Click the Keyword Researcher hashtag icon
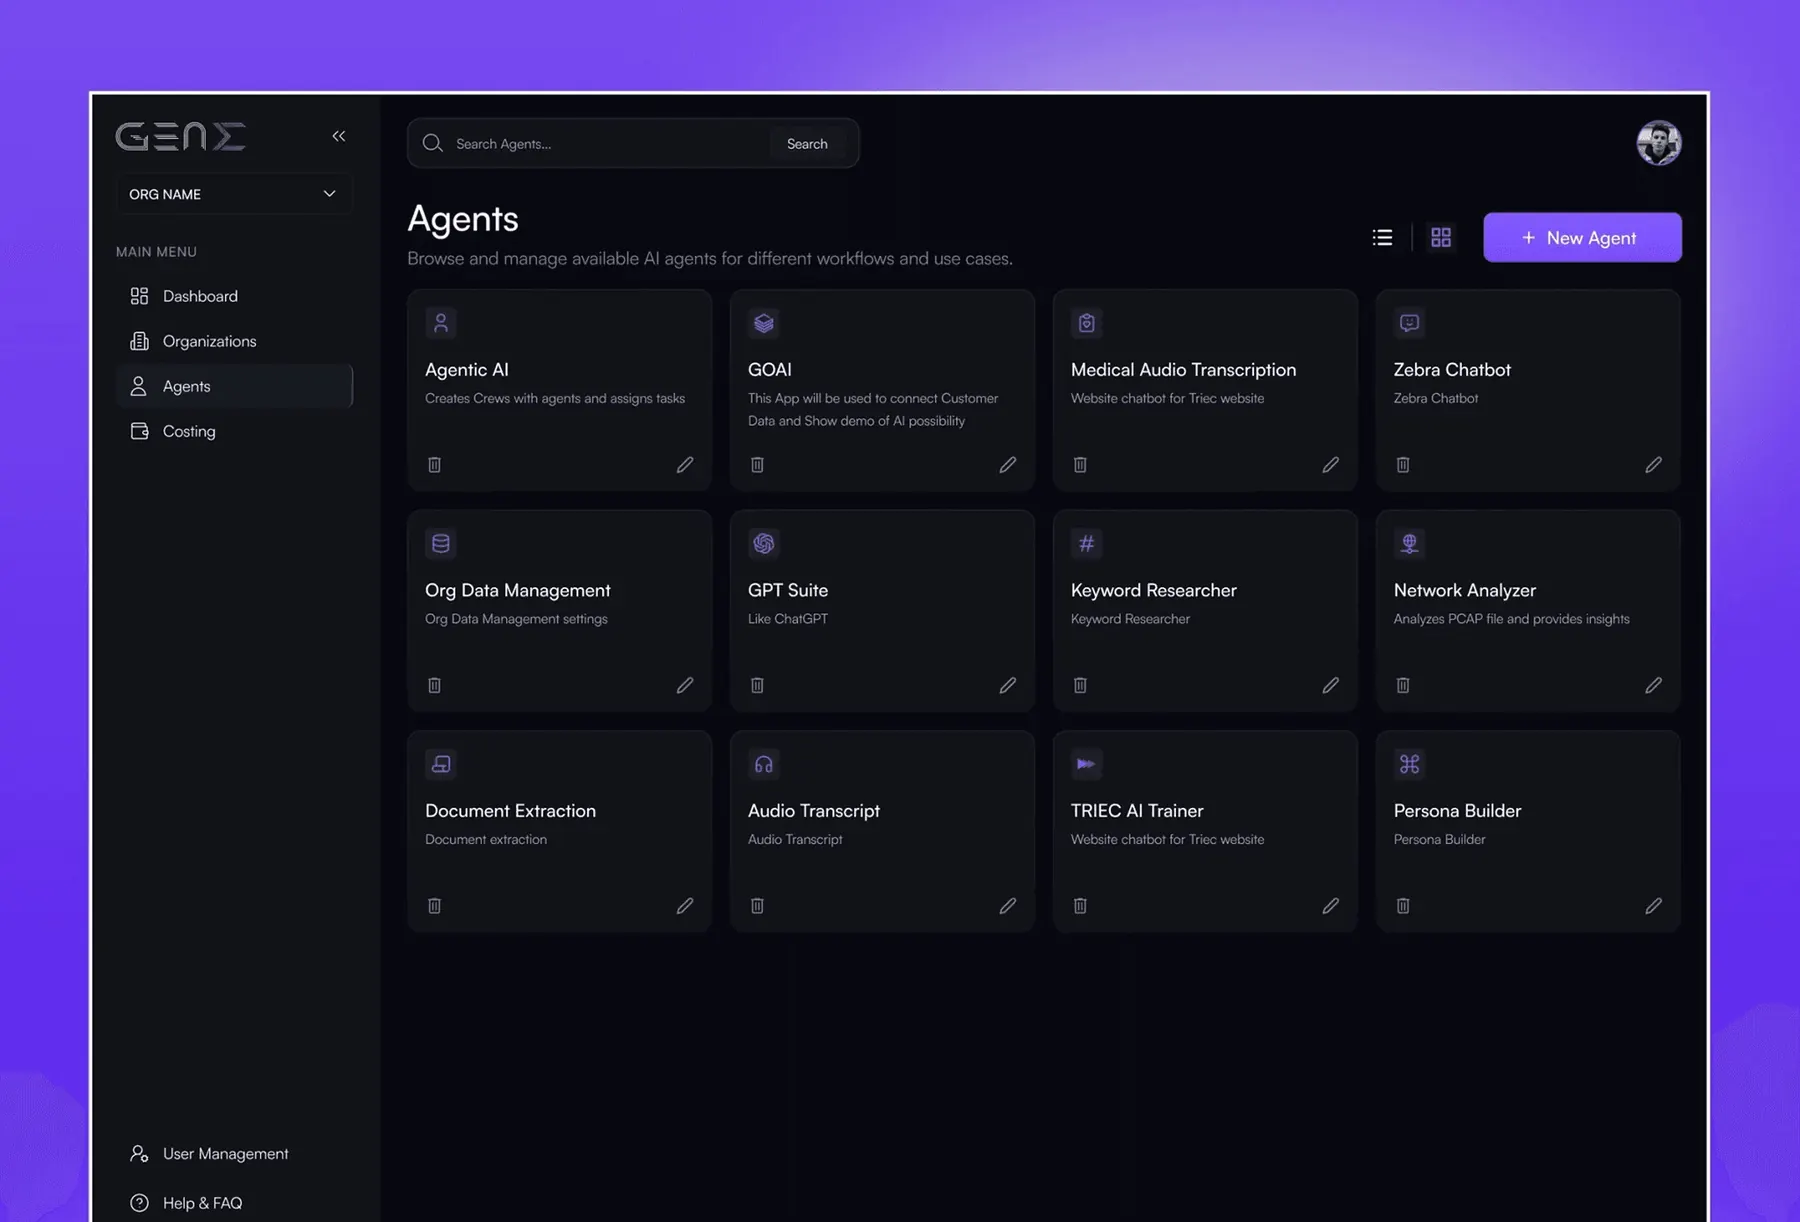 (1087, 544)
